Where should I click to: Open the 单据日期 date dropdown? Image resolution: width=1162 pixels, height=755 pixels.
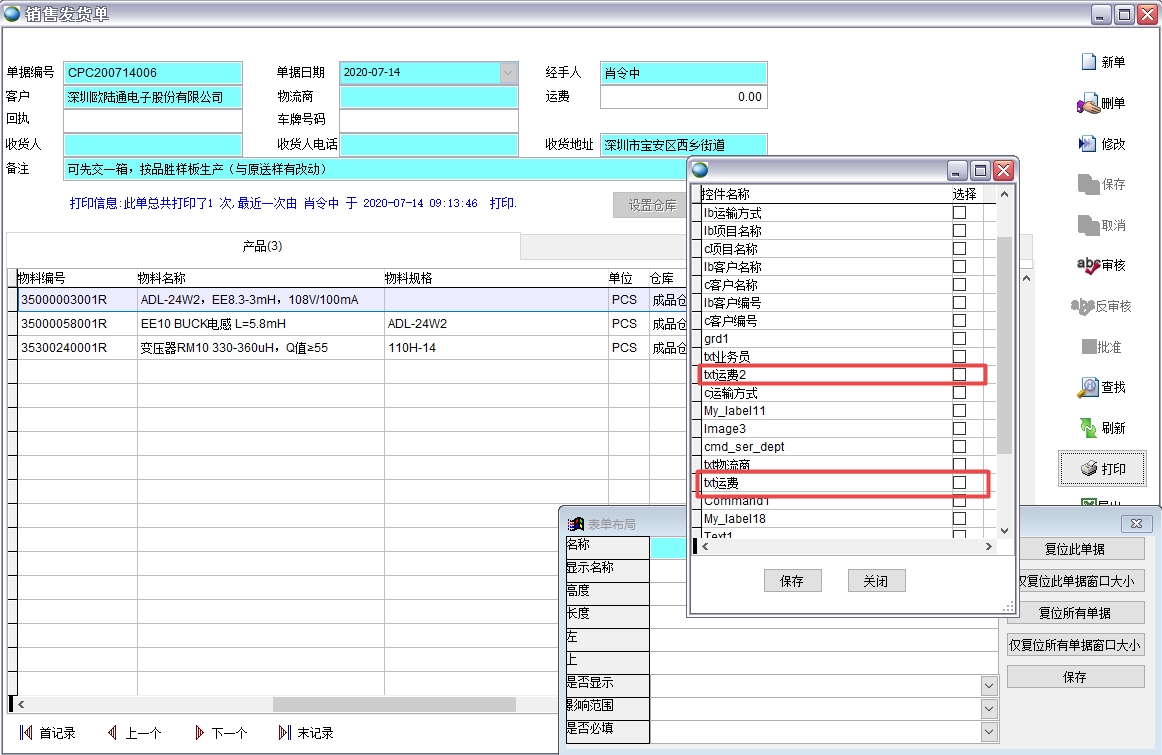pyautogui.click(x=506, y=73)
